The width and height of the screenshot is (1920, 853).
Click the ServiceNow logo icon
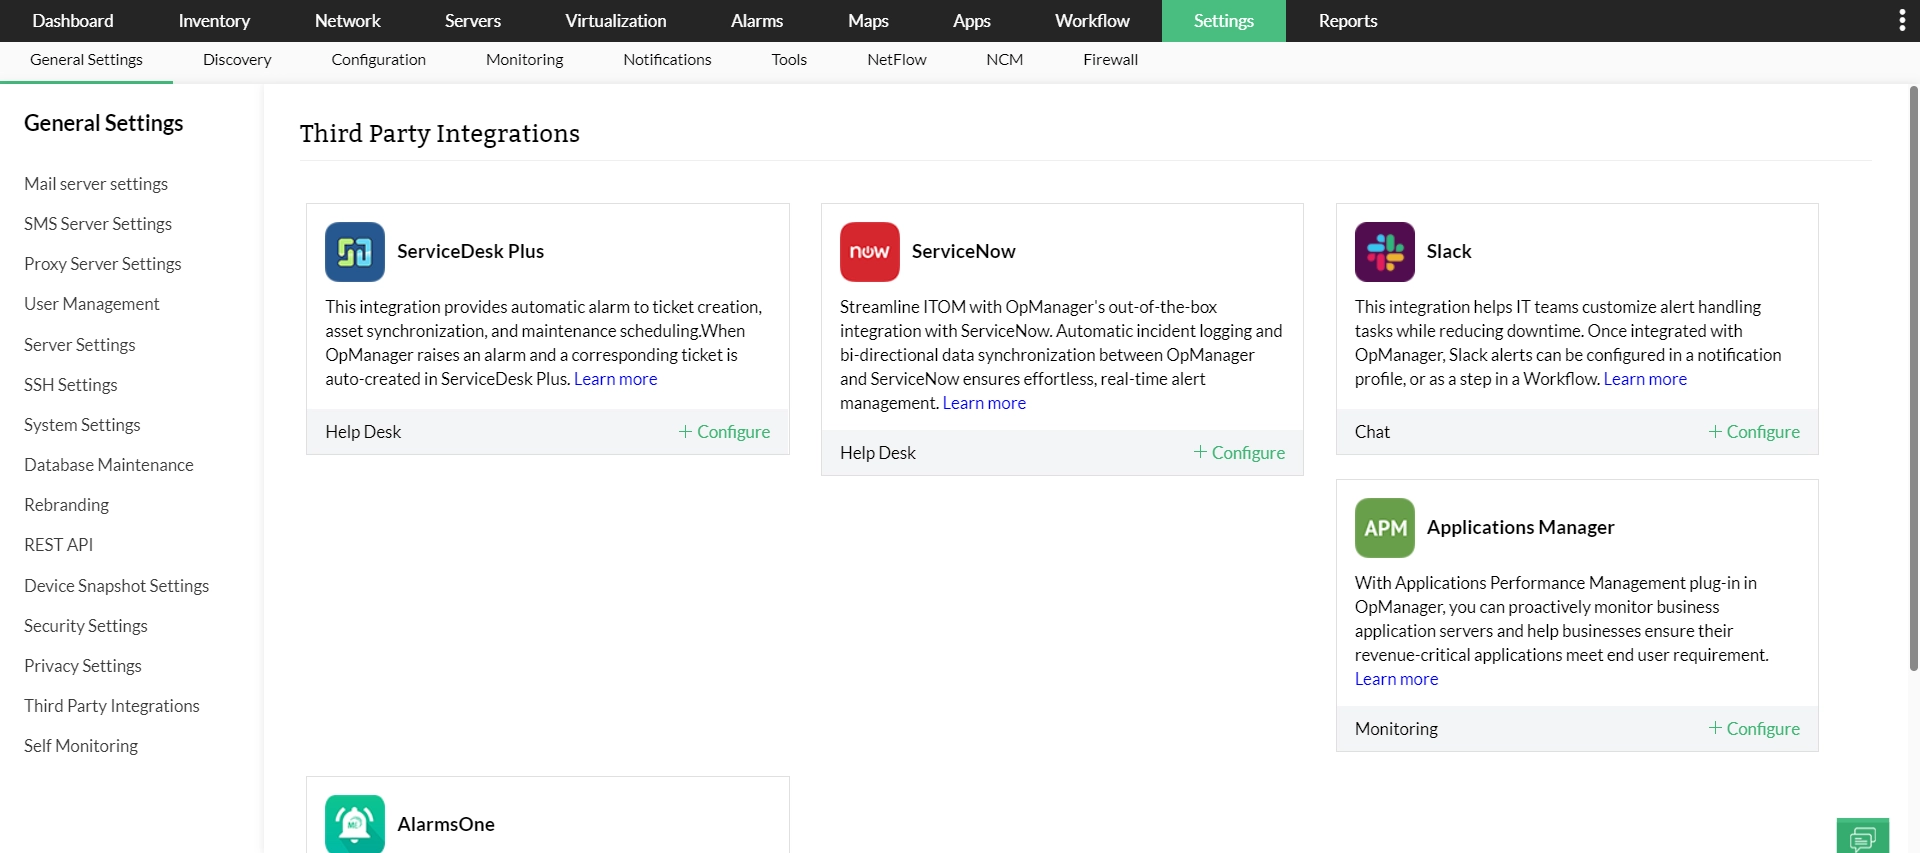pyautogui.click(x=870, y=252)
